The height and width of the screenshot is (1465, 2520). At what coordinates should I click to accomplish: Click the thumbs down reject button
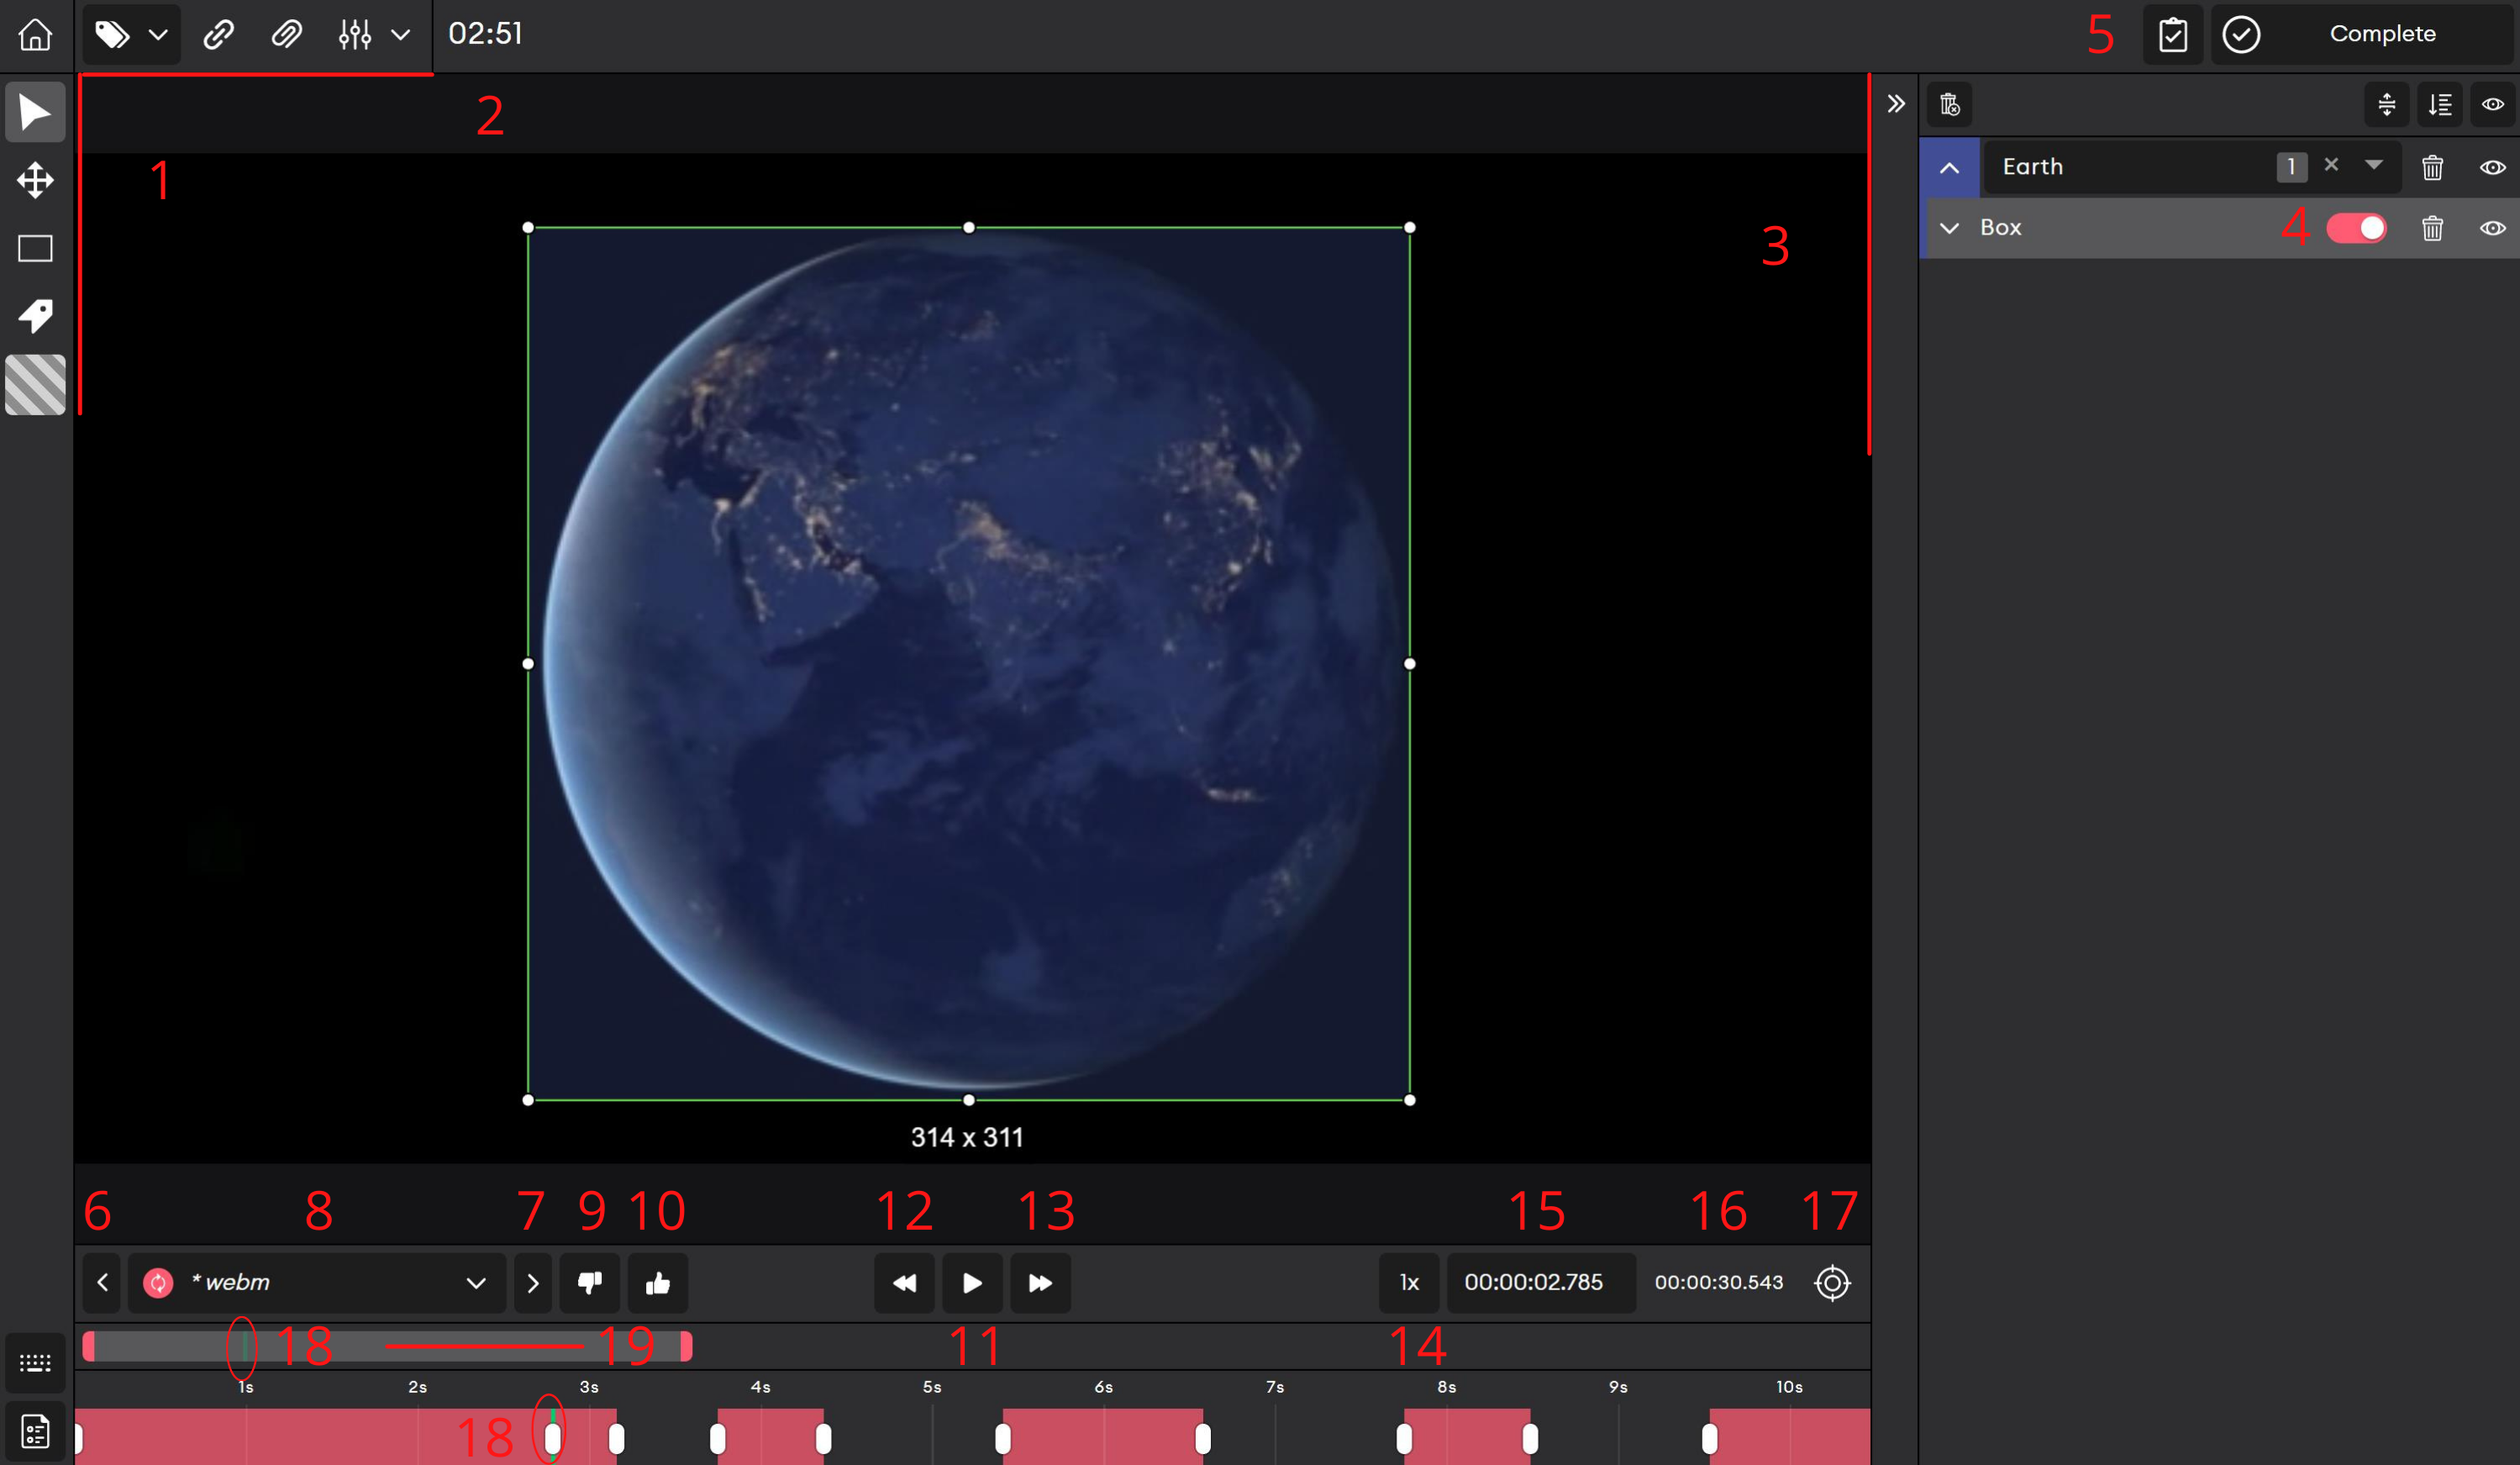[x=590, y=1282]
